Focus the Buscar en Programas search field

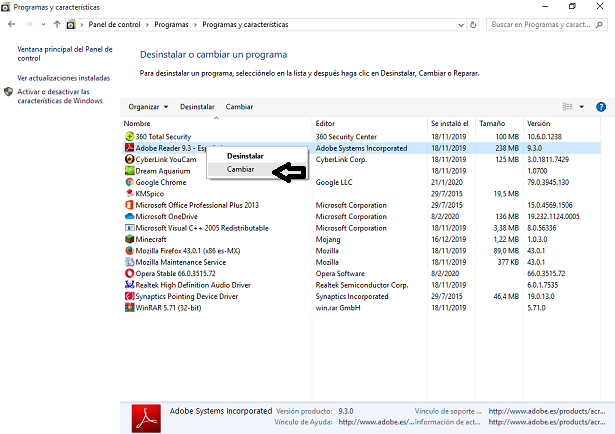pos(540,25)
